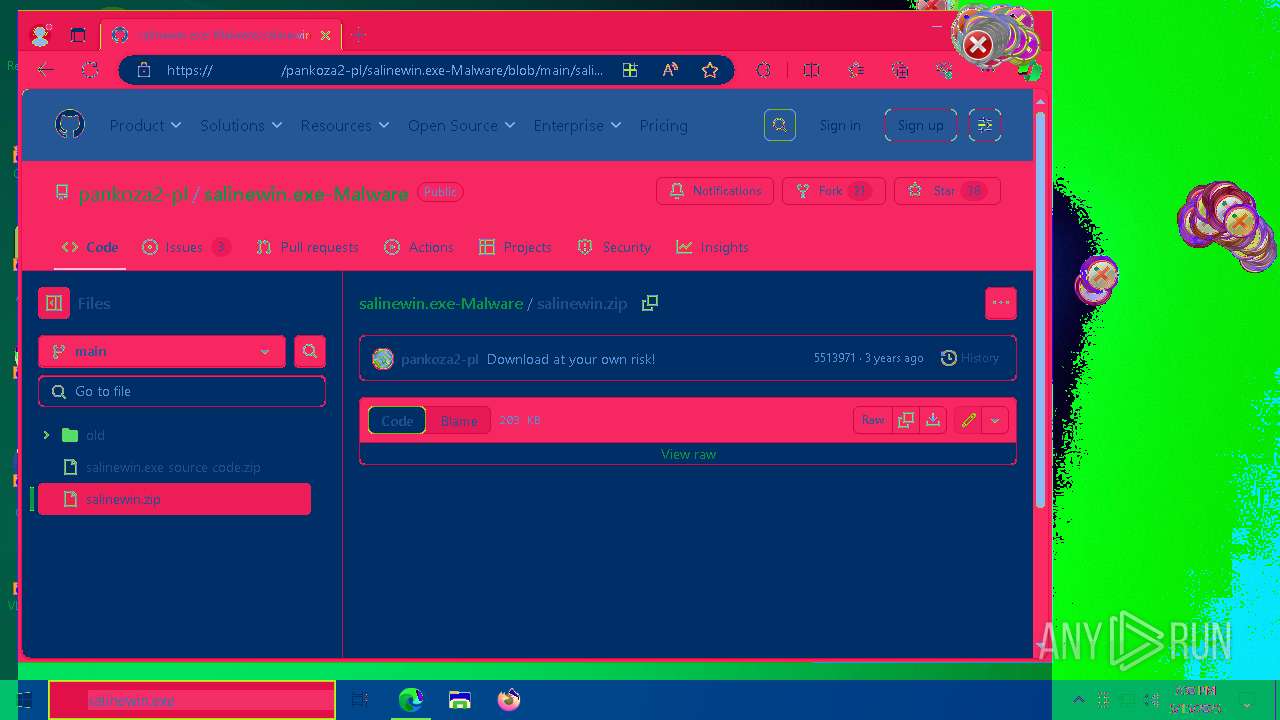Screen dimensions: 1280x720
Task: Open the Windows Start button
Action: point(24,700)
